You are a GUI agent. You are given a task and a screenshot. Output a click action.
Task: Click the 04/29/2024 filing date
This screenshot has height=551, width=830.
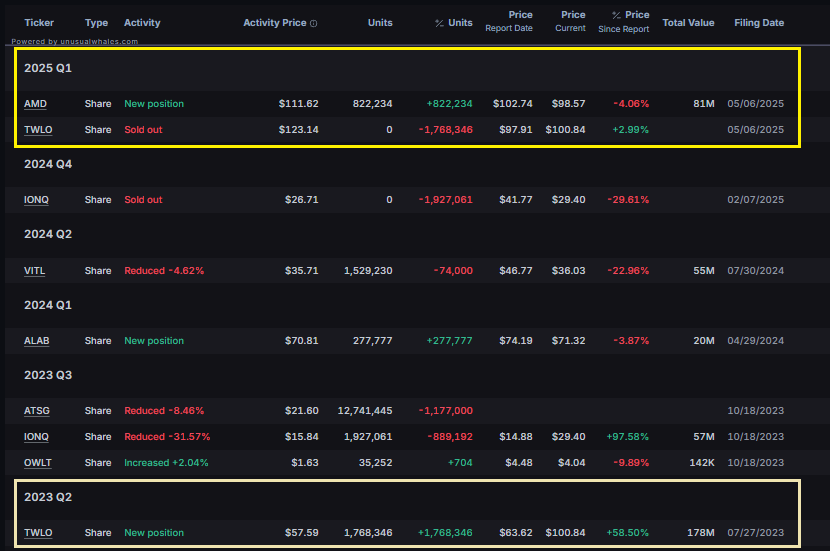755,340
